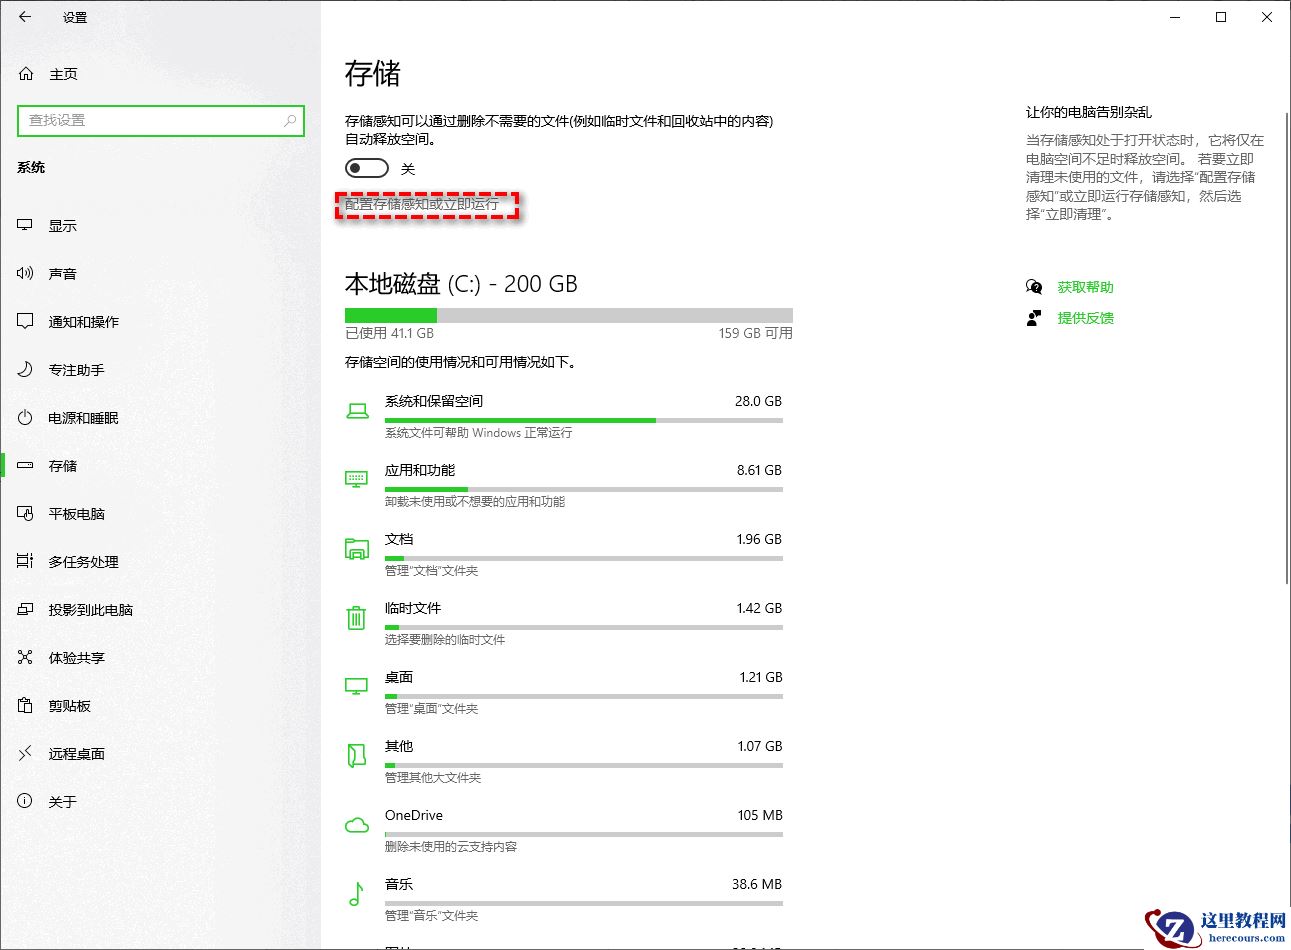Image resolution: width=1291 pixels, height=950 pixels.
Task: Open 声音 (Sound) settings via speaker icon
Action: [x=24, y=273]
